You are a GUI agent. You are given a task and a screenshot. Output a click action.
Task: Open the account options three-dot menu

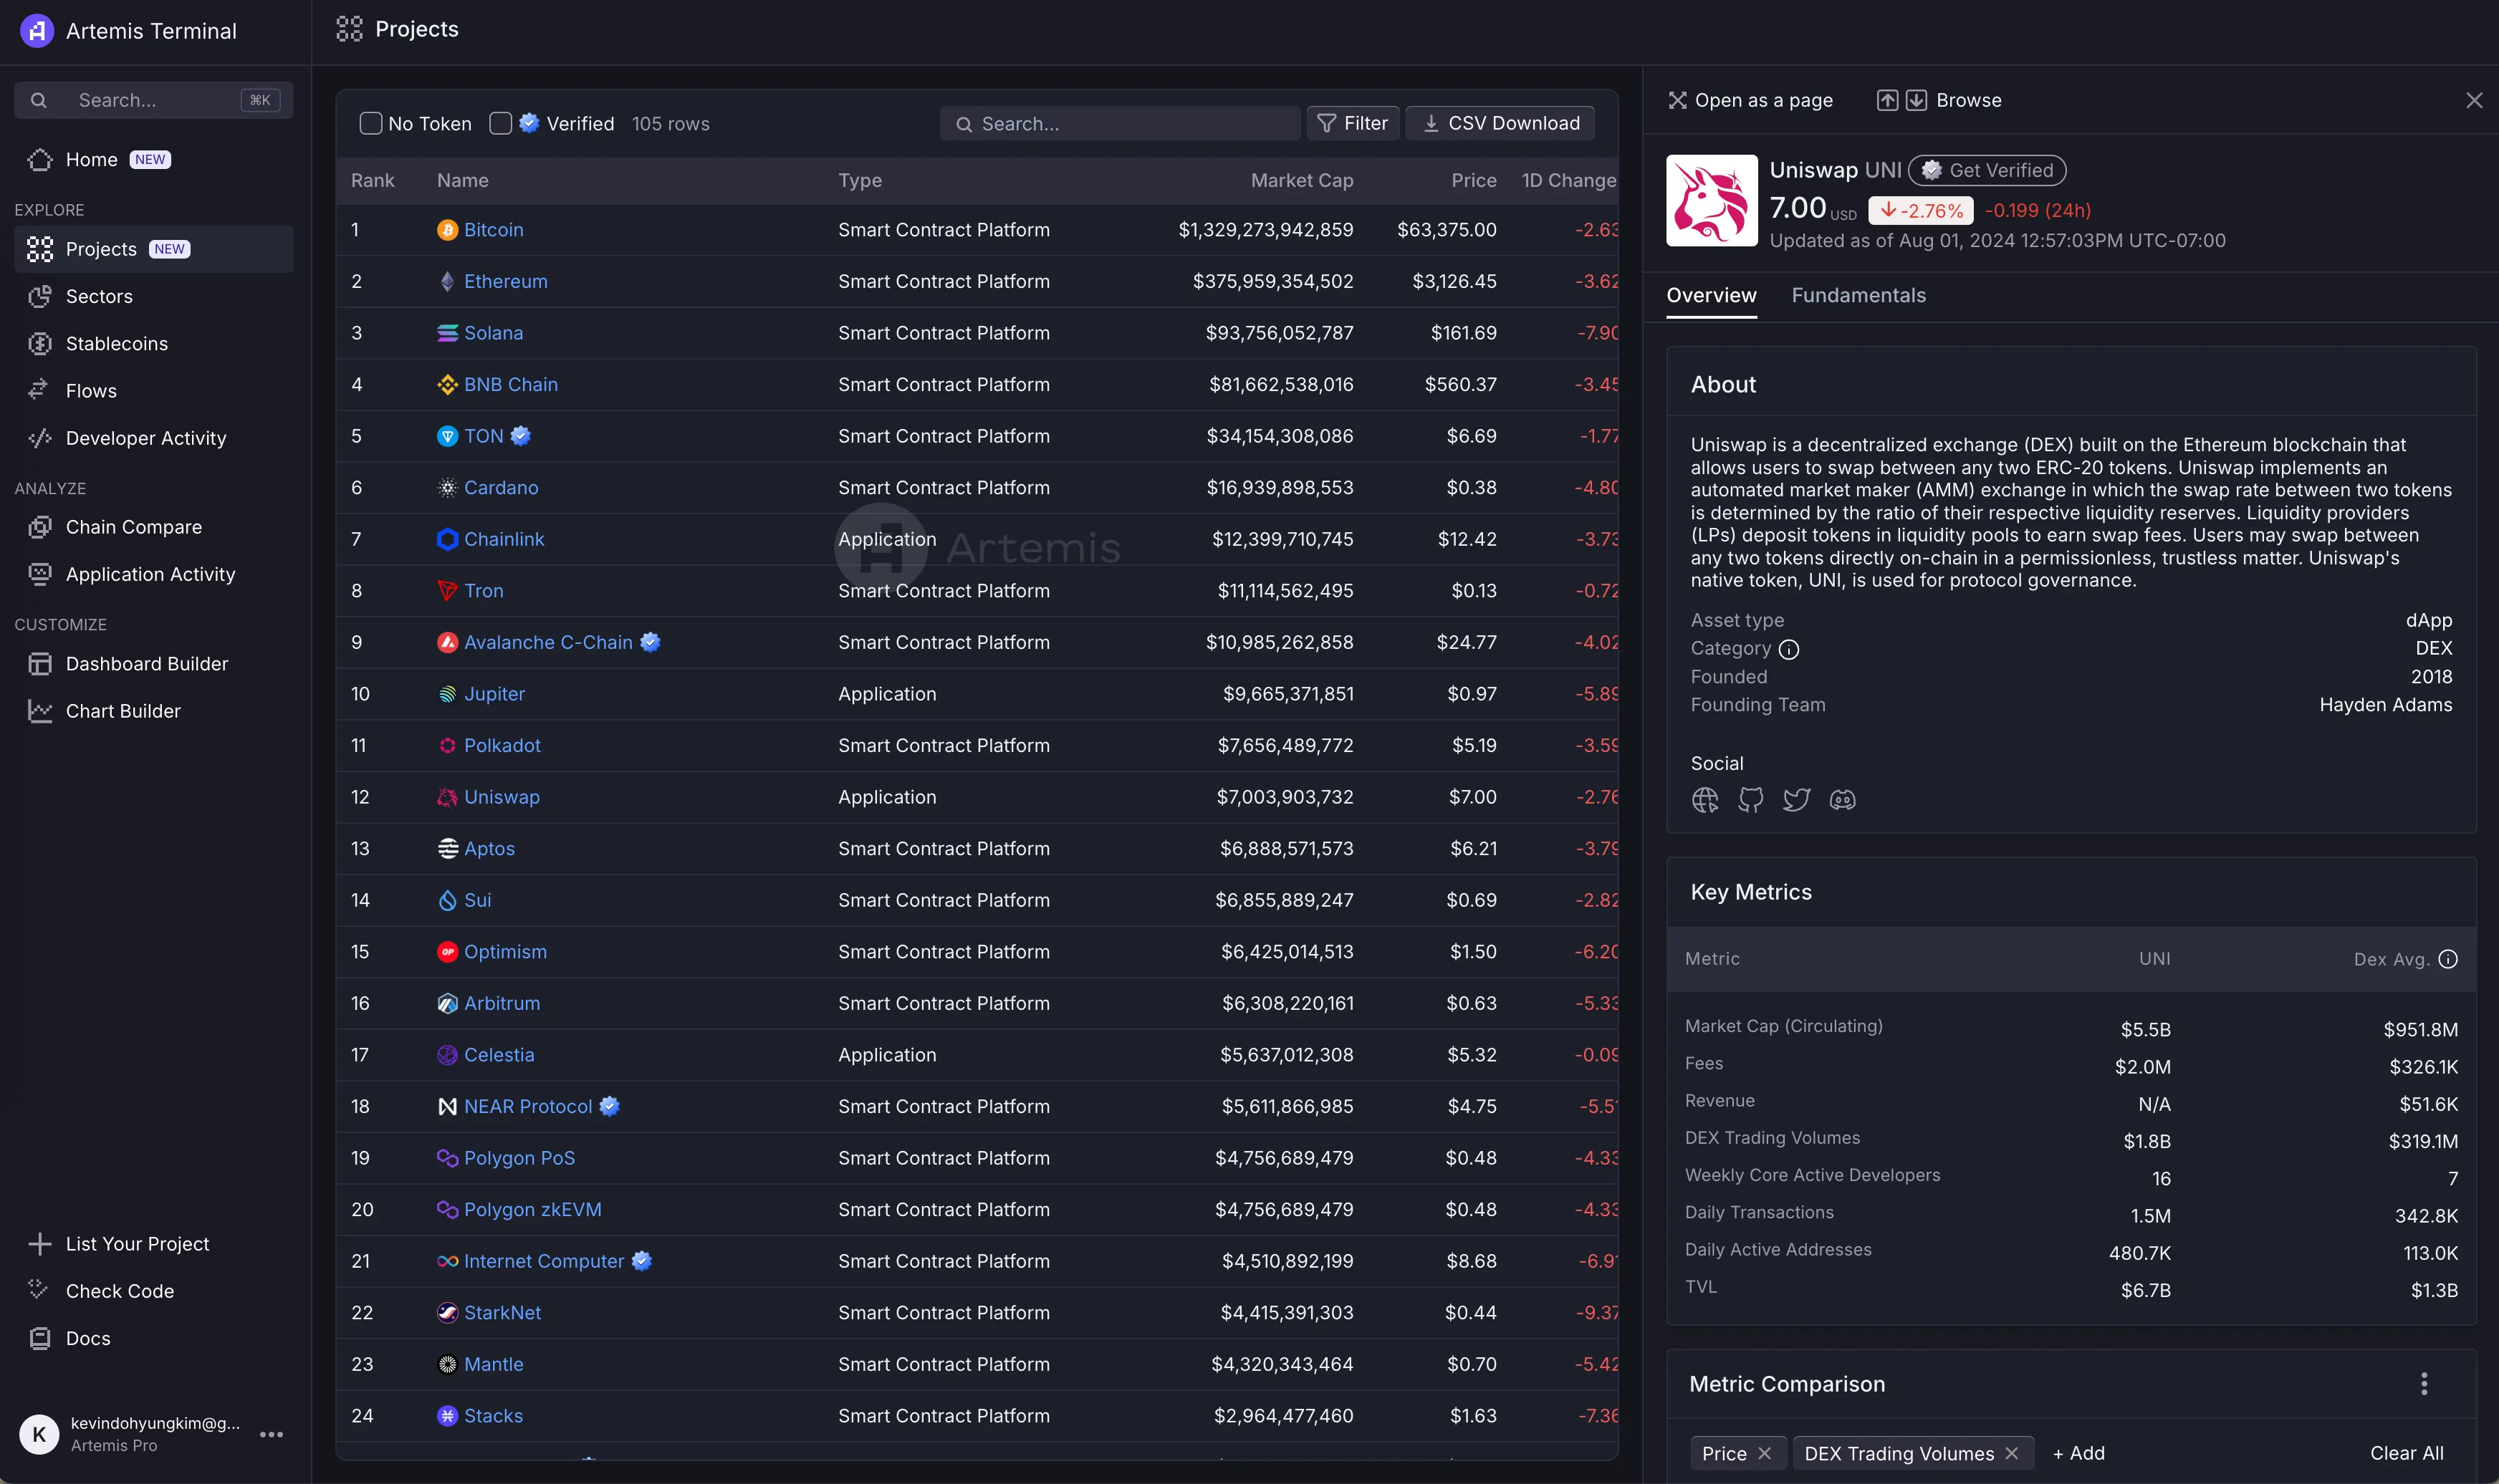click(272, 1434)
